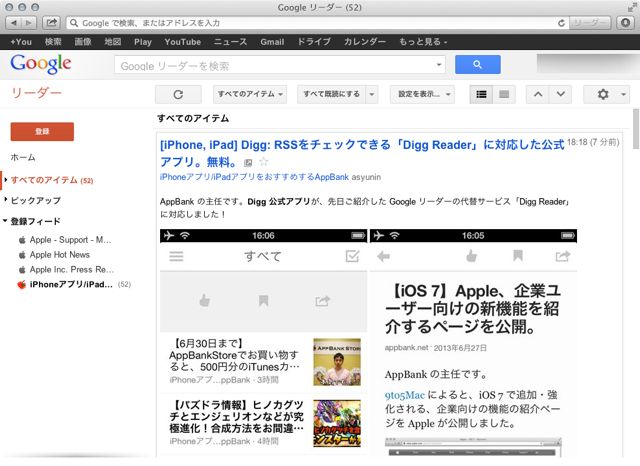
Task: Open the search box dropdown arrow
Action: (x=439, y=65)
